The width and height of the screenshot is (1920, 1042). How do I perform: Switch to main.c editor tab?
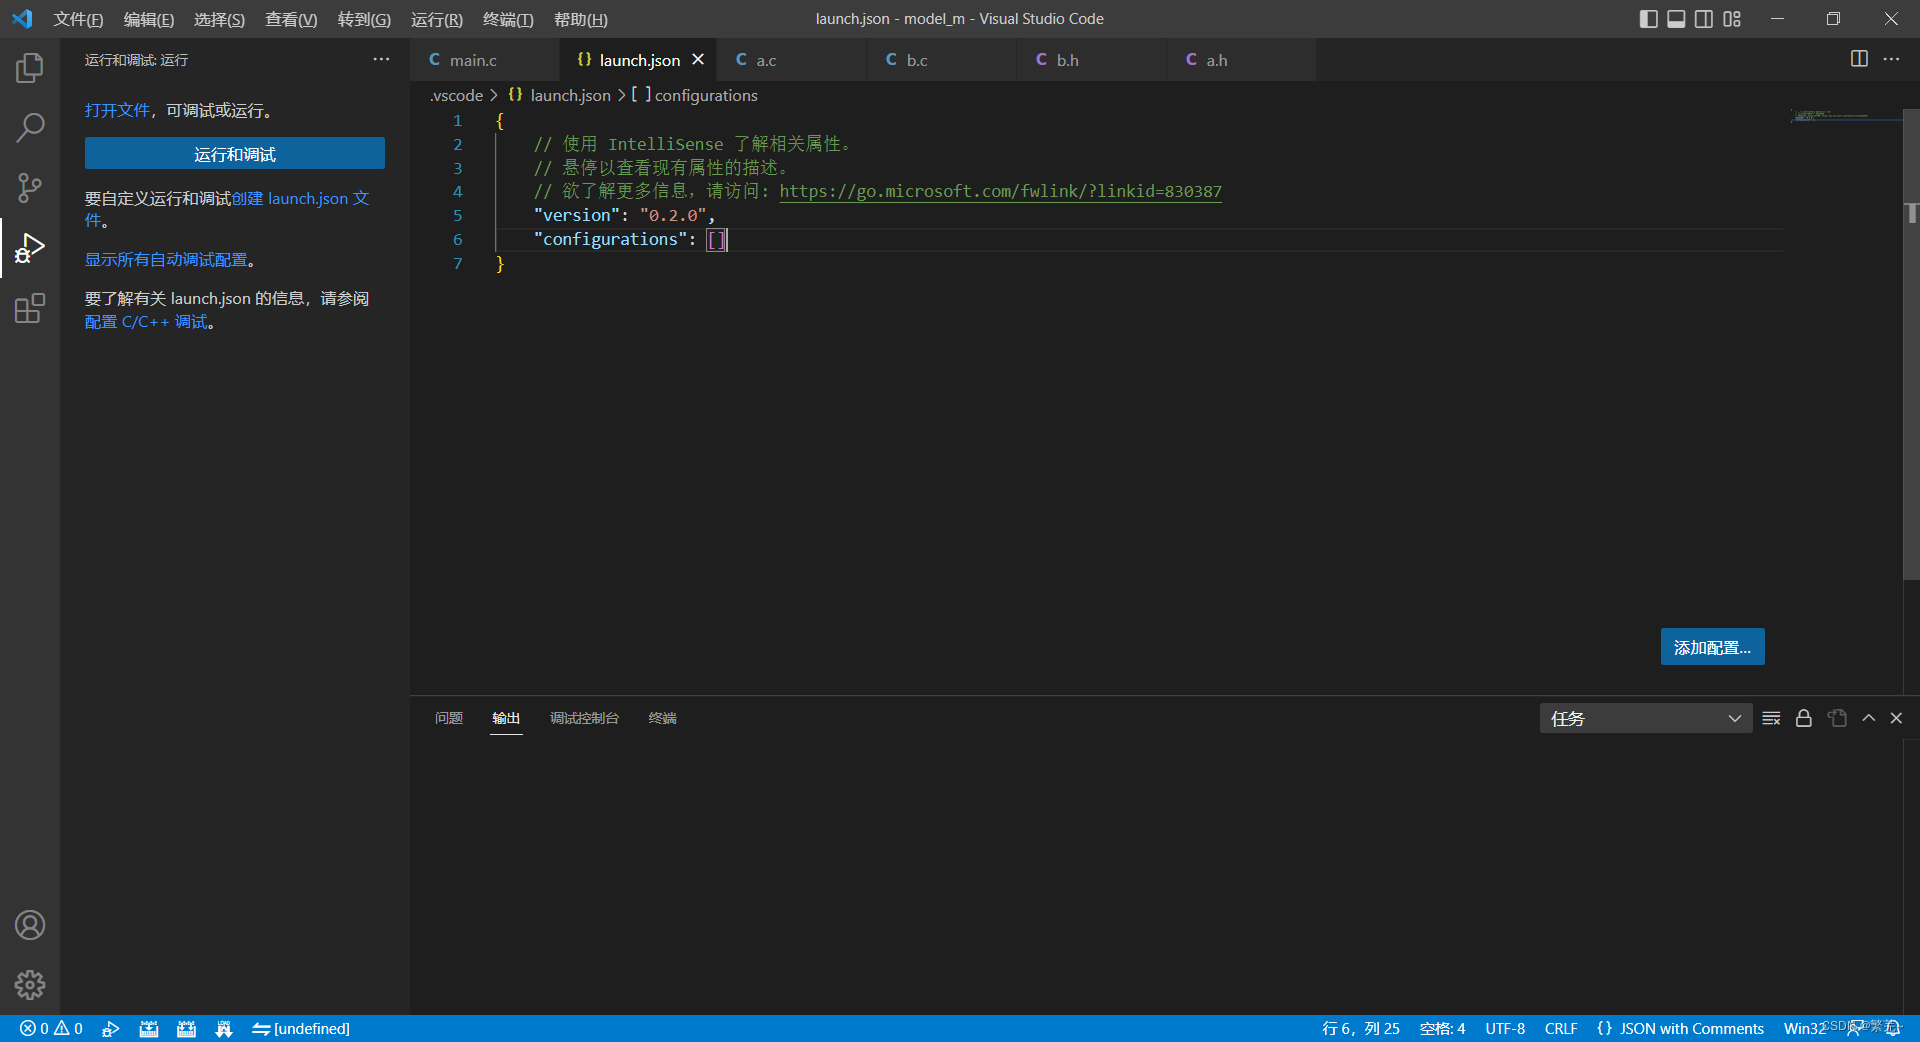(x=485, y=60)
